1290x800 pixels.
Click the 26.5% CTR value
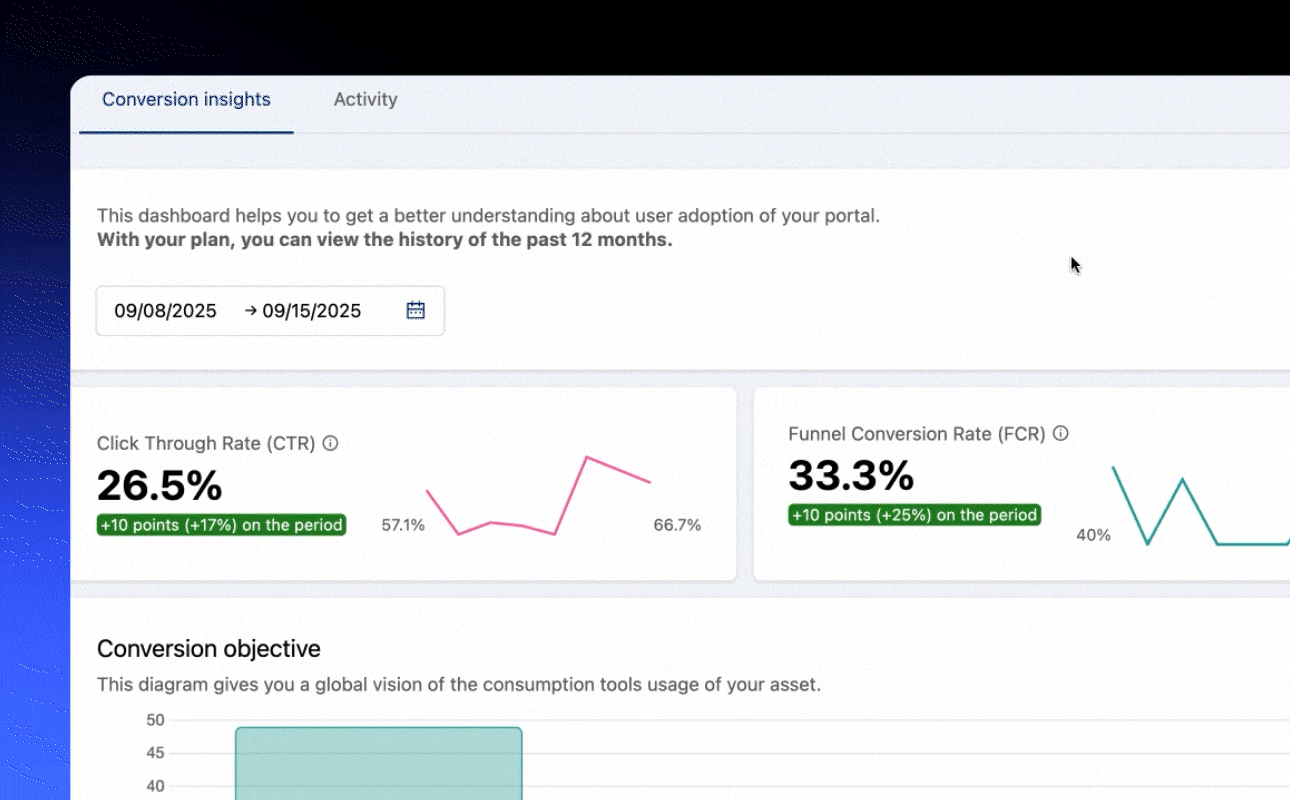click(159, 485)
